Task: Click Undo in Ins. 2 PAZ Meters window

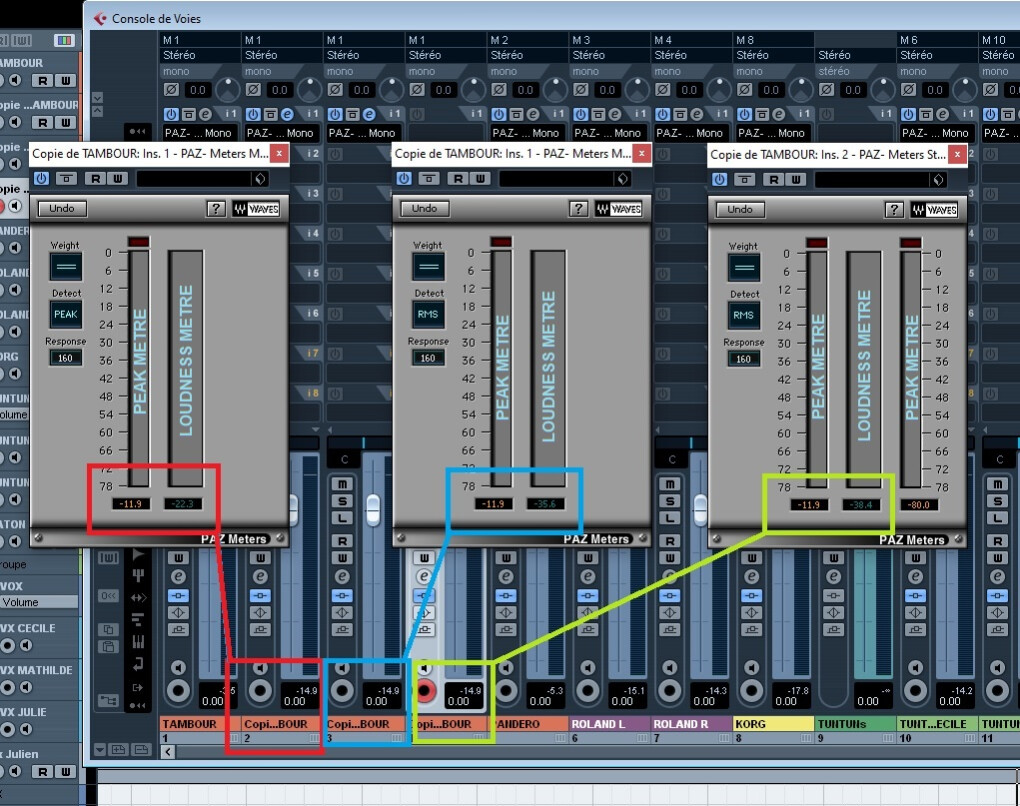Action: click(740, 209)
